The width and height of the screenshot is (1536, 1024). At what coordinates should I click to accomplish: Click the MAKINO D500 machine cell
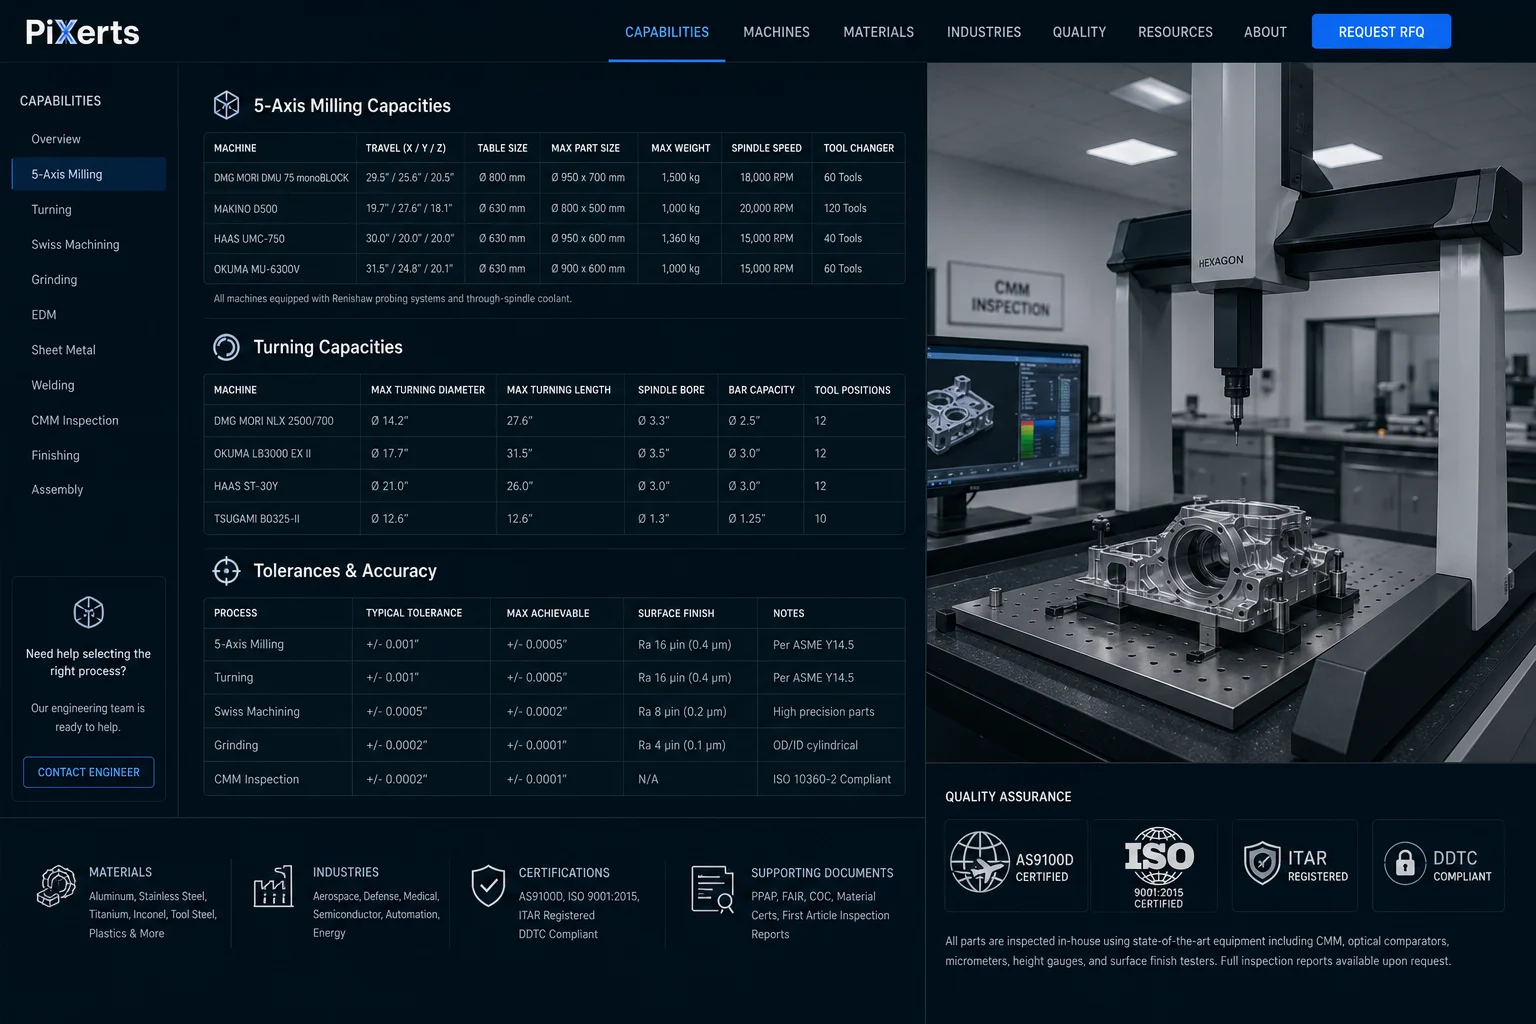pyautogui.click(x=280, y=209)
